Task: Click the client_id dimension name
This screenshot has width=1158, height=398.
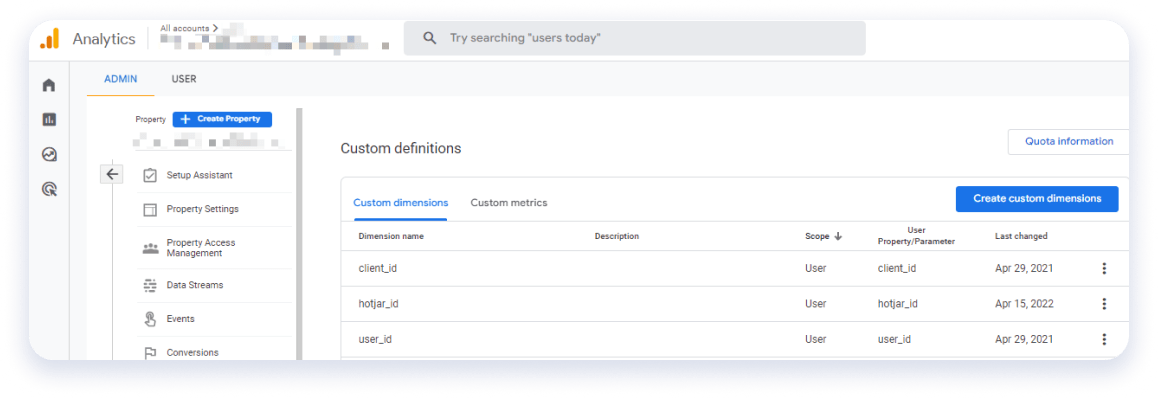Action: 377,269
